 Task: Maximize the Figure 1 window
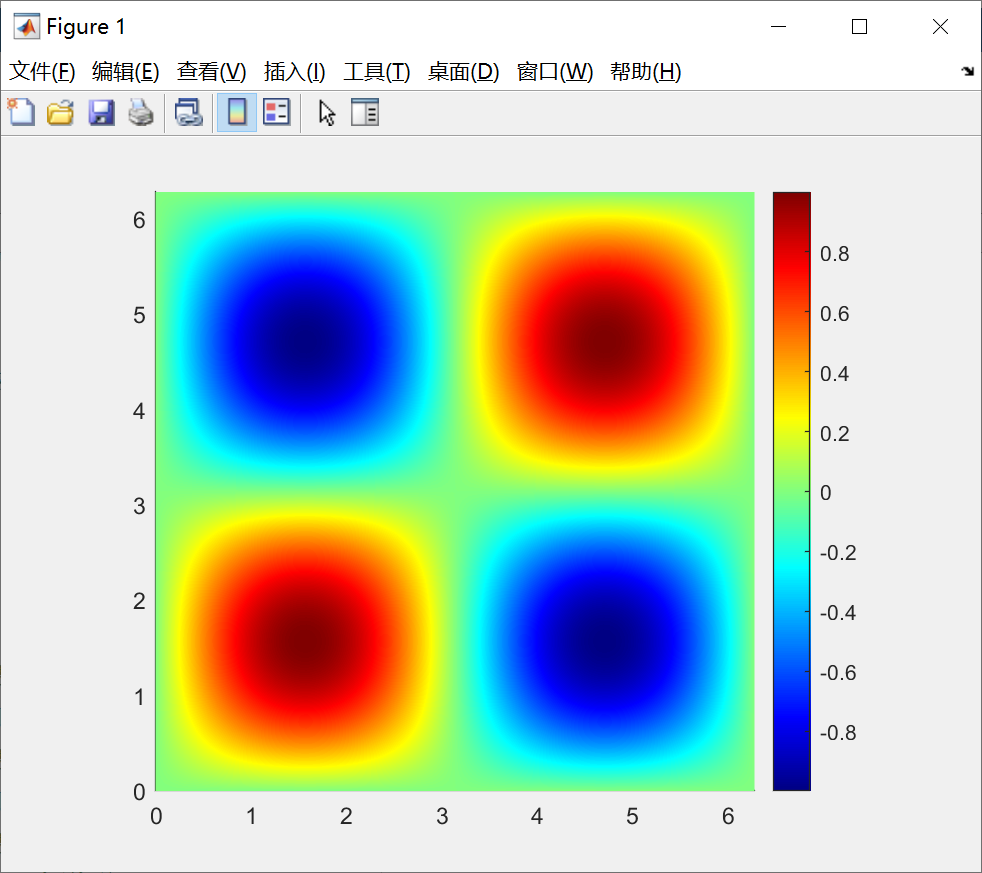click(x=859, y=26)
